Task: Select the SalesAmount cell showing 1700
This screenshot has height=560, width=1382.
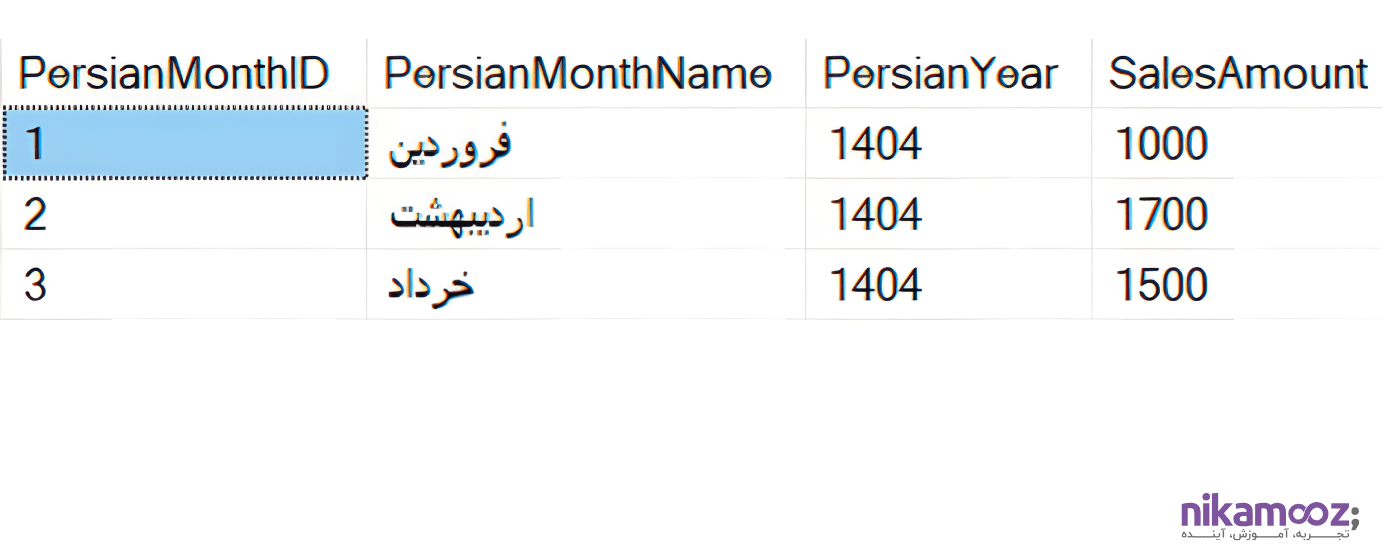Action: 1162,214
